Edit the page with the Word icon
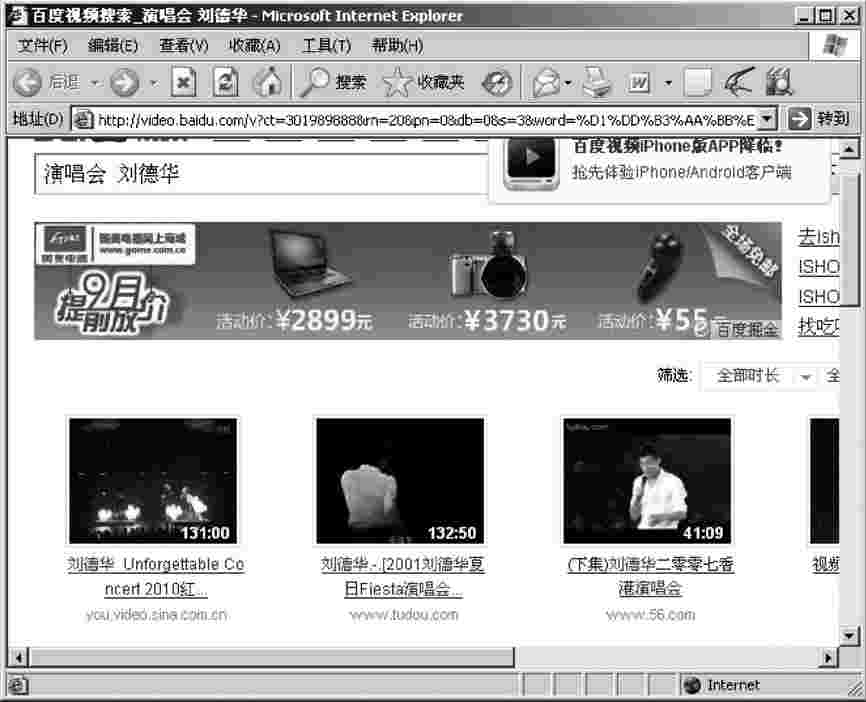This screenshot has width=866, height=702. tap(640, 83)
